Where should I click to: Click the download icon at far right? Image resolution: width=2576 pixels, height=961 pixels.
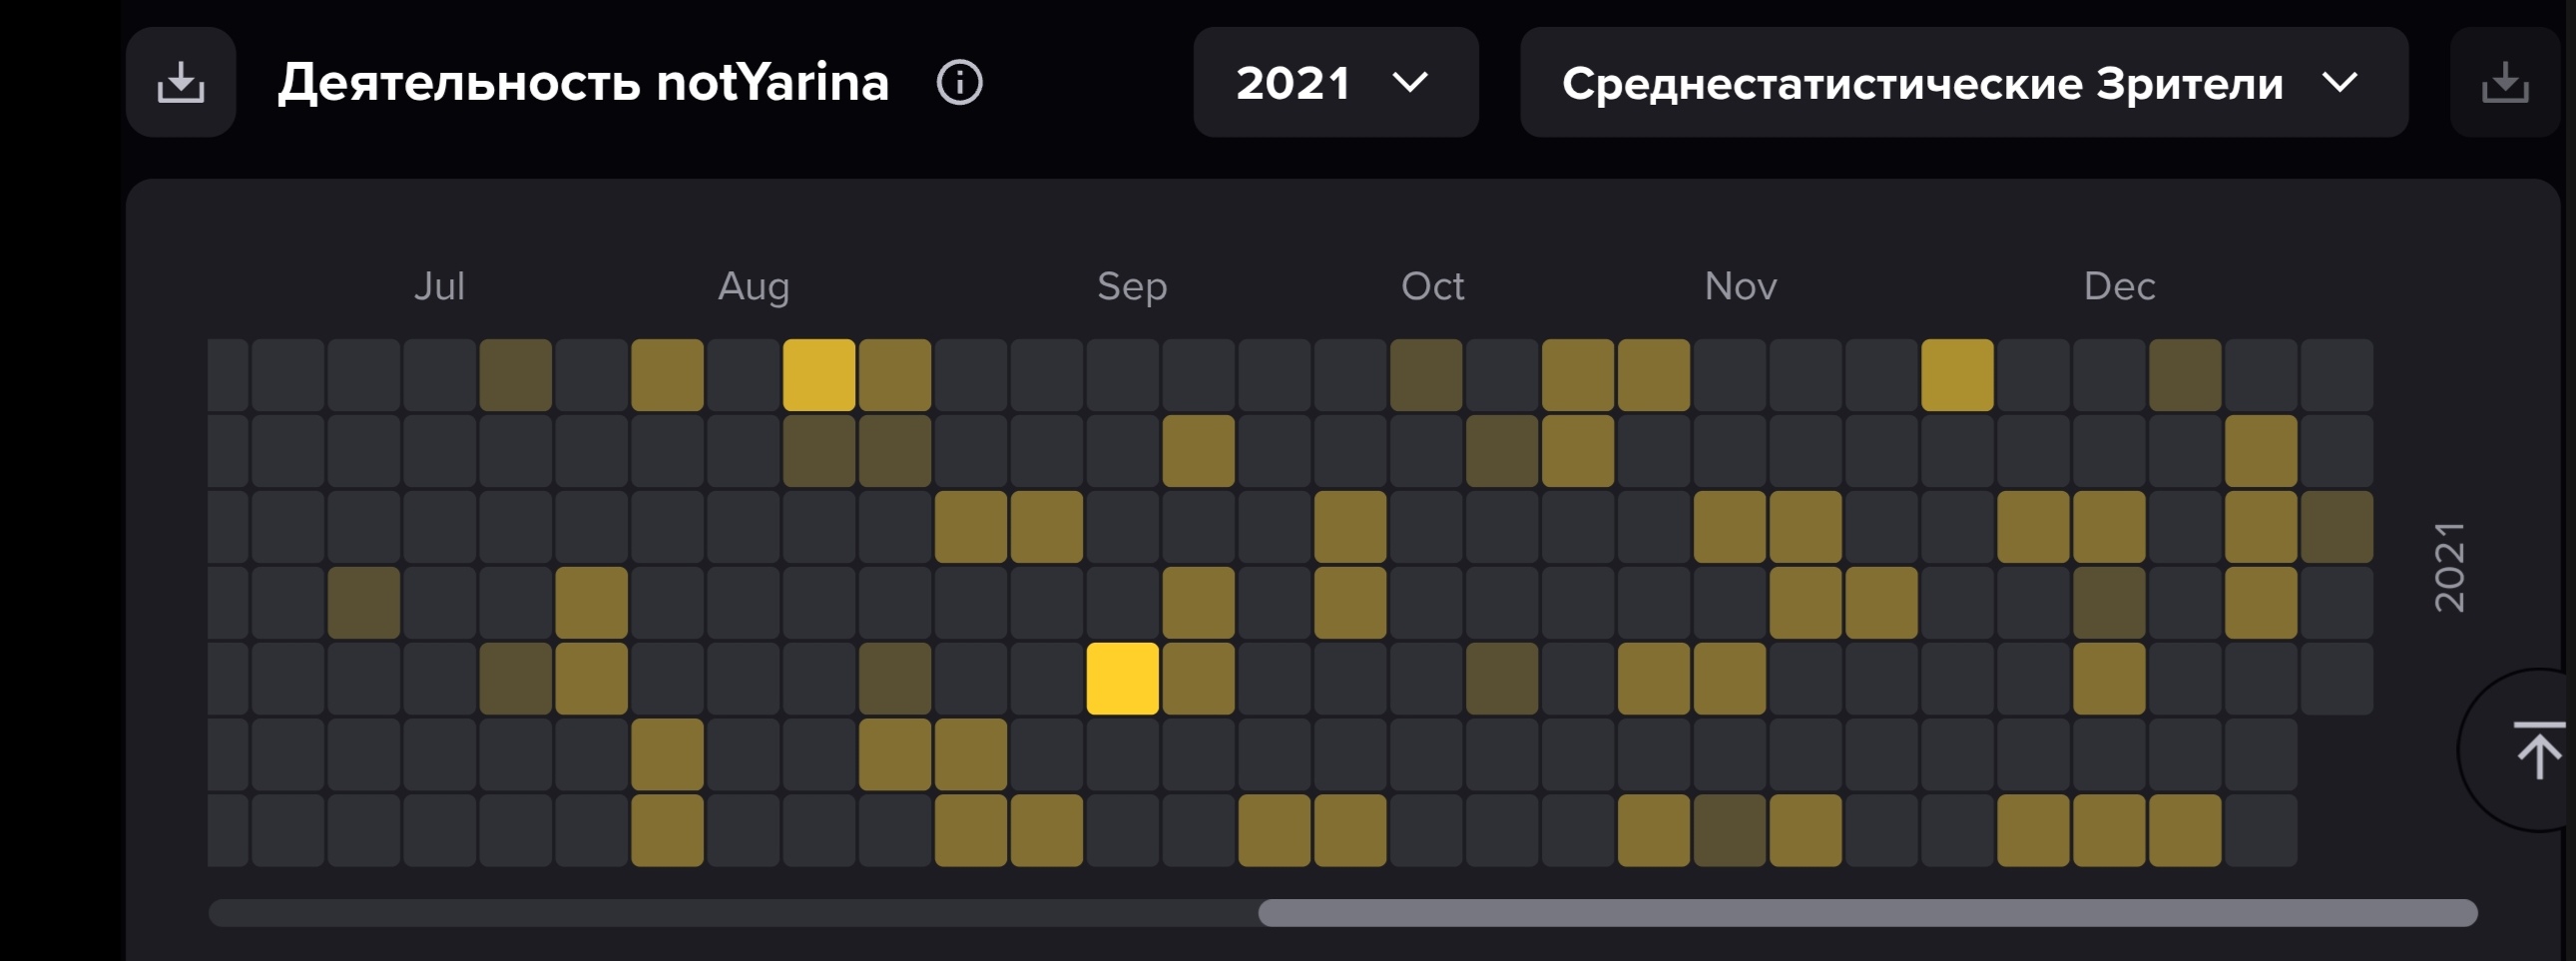[x=2505, y=82]
